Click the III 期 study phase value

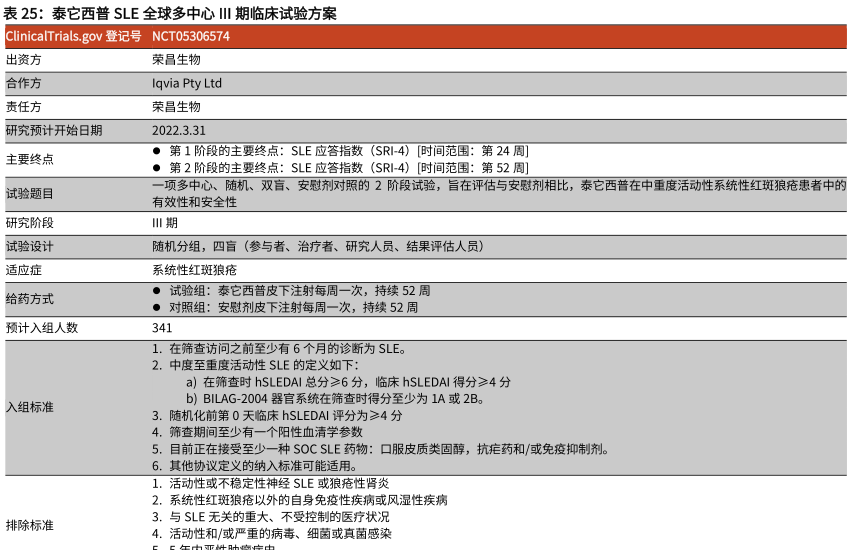pos(165,223)
